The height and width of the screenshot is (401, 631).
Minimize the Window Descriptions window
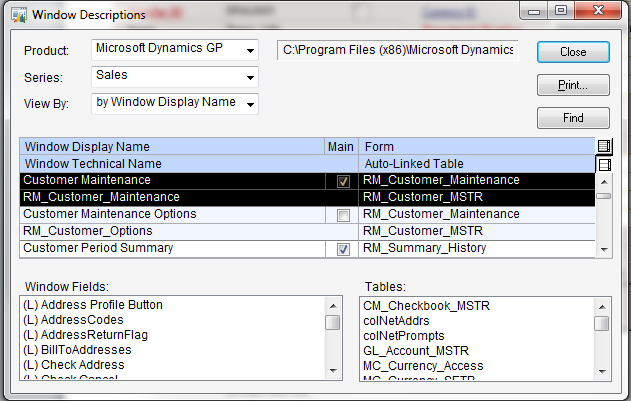click(534, 11)
